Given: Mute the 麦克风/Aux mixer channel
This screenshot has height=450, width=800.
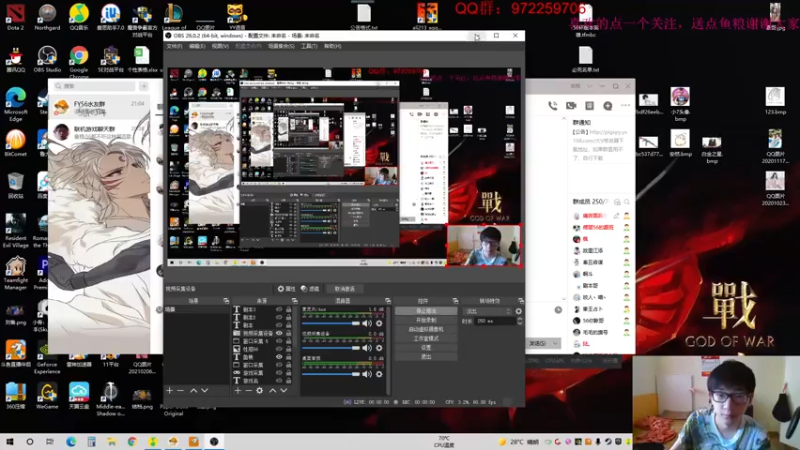Looking at the screenshot, I should (x=367, y=323).
